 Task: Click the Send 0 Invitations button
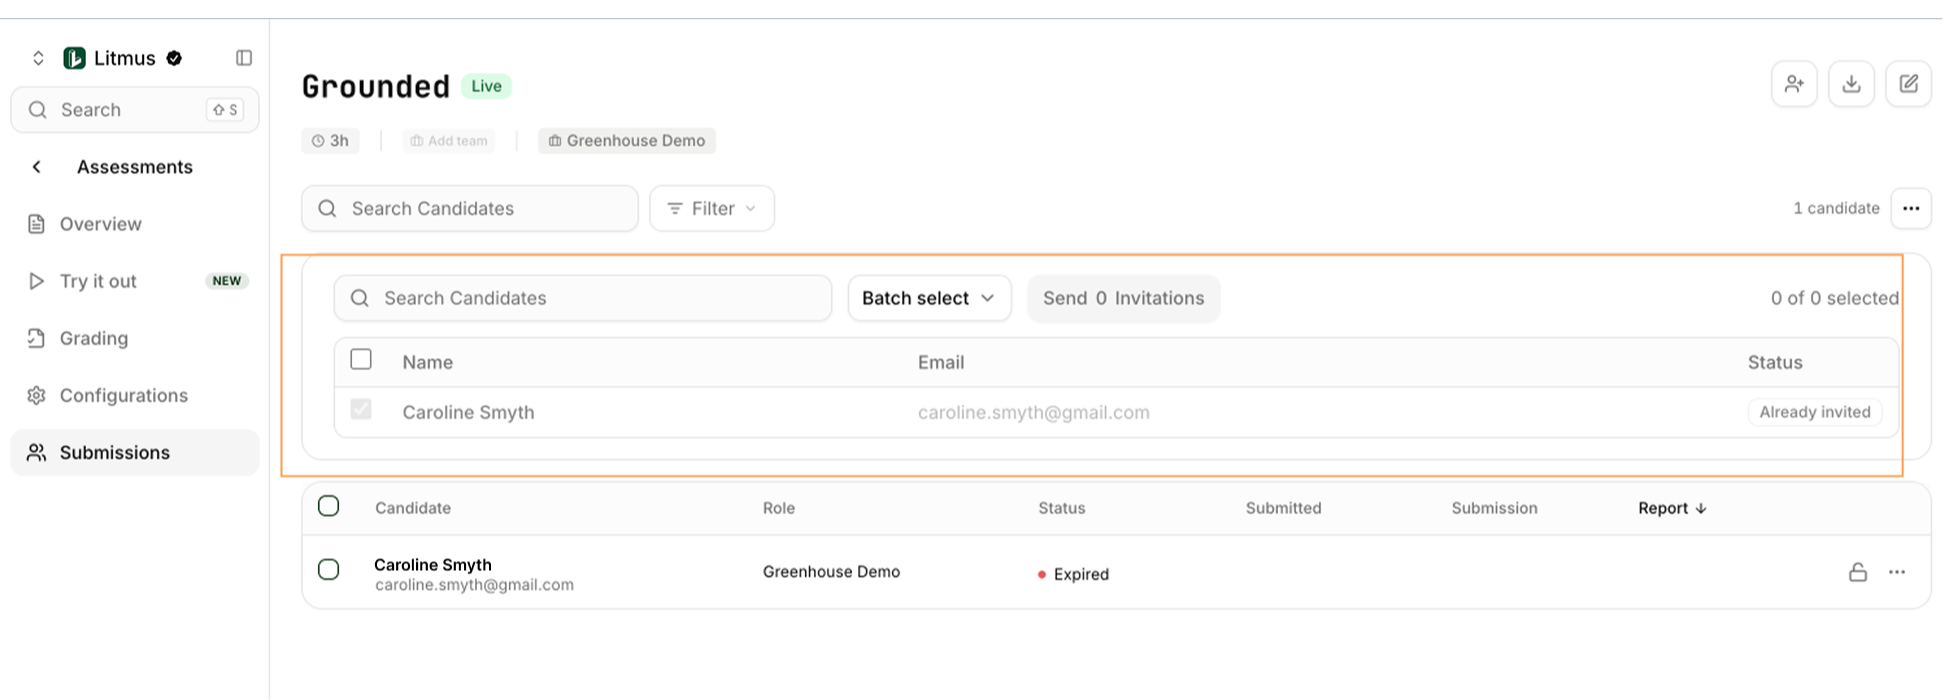pos(1124,298)
